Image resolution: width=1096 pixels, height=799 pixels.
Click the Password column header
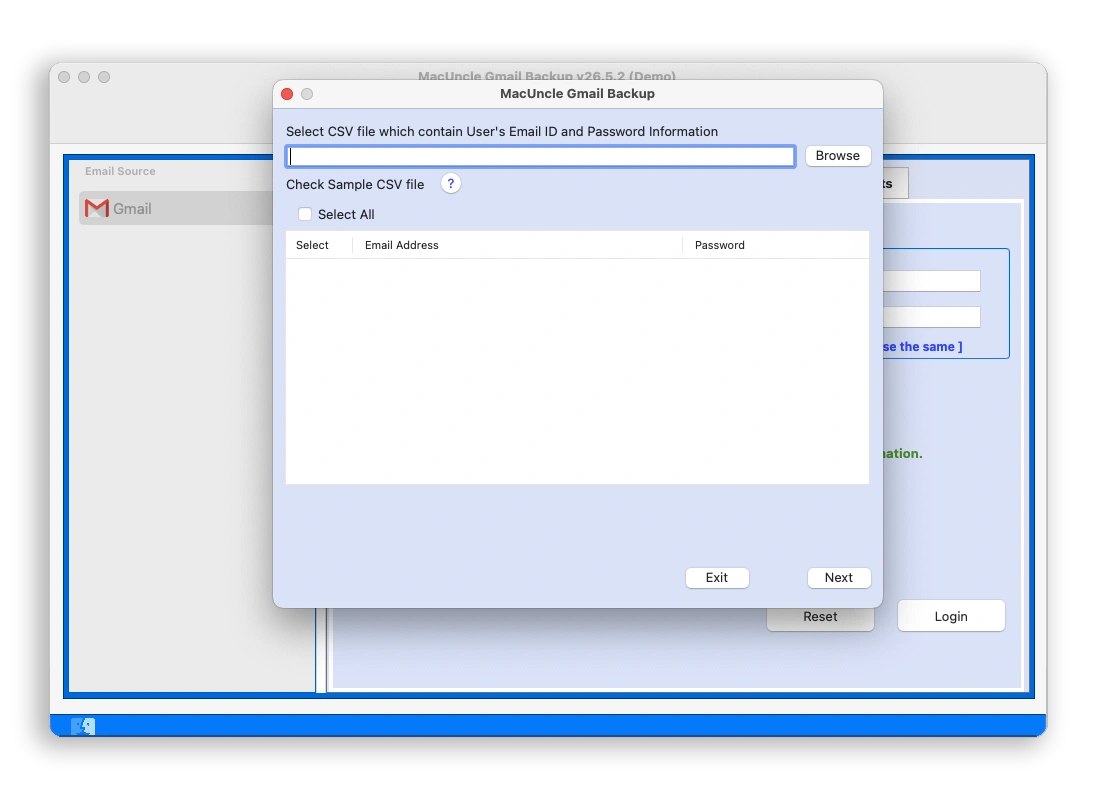pyautogui.click(x=776, y=245)
